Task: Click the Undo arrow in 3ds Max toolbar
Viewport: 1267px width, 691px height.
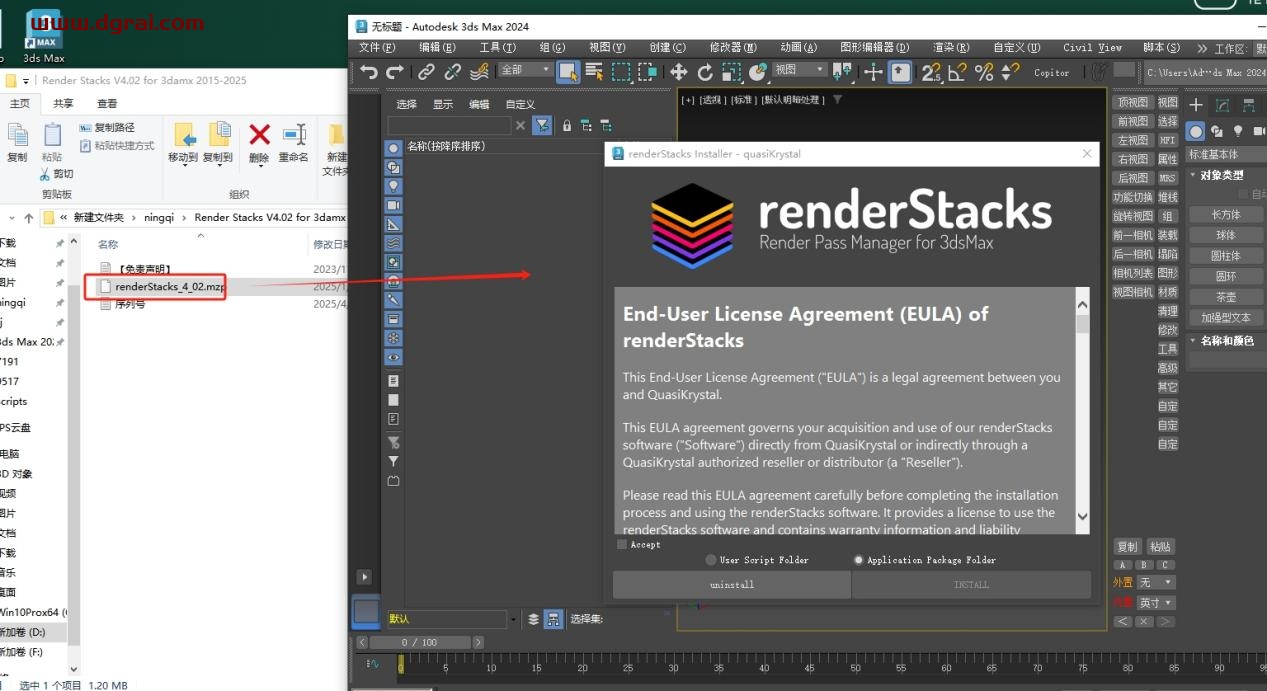Action: 369,72
